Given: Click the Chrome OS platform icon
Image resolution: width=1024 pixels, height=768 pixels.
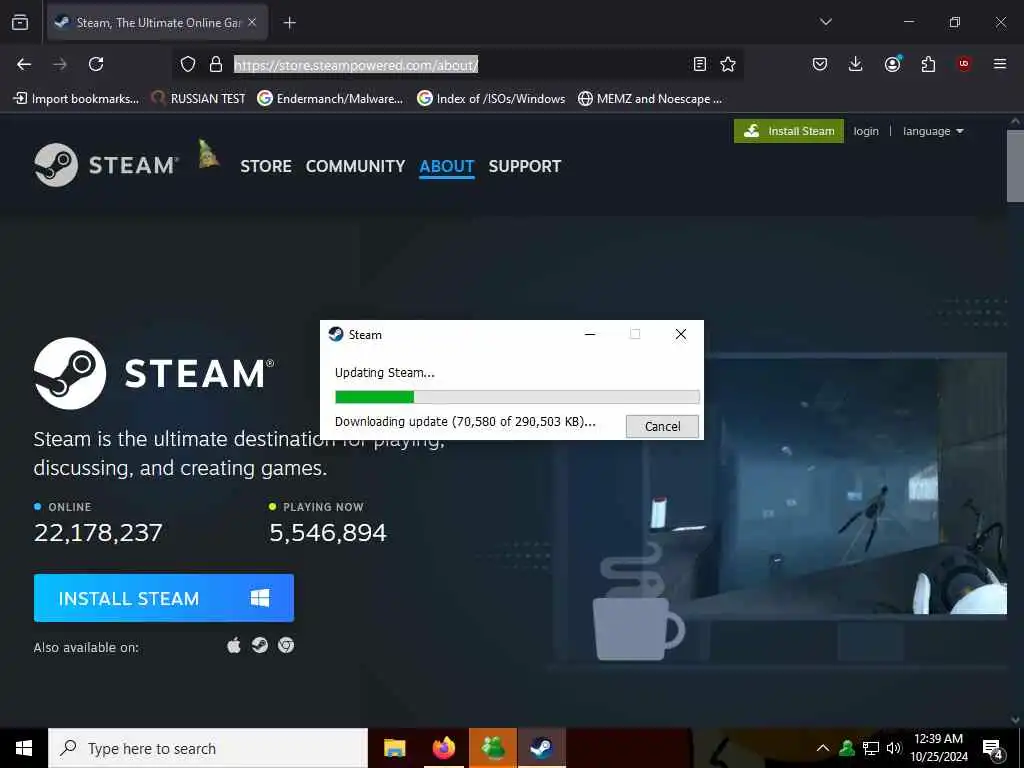Looking at the screenshot, I should click(x=285, y=645).
